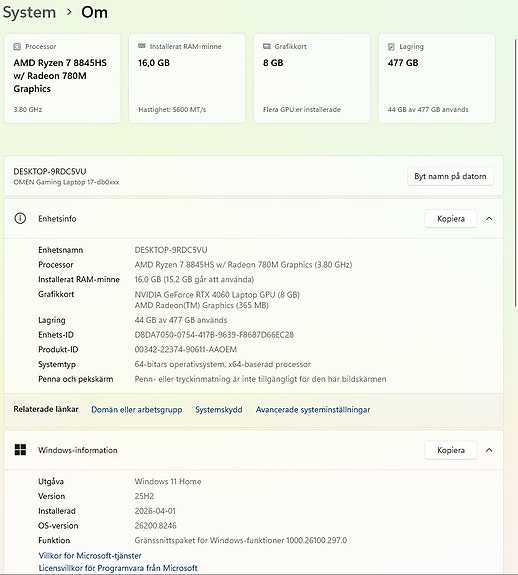The height and width of the screenshot is (575, 518).
Task: Click the storage icon beside Lagring
Action: [x=391, y=47]
